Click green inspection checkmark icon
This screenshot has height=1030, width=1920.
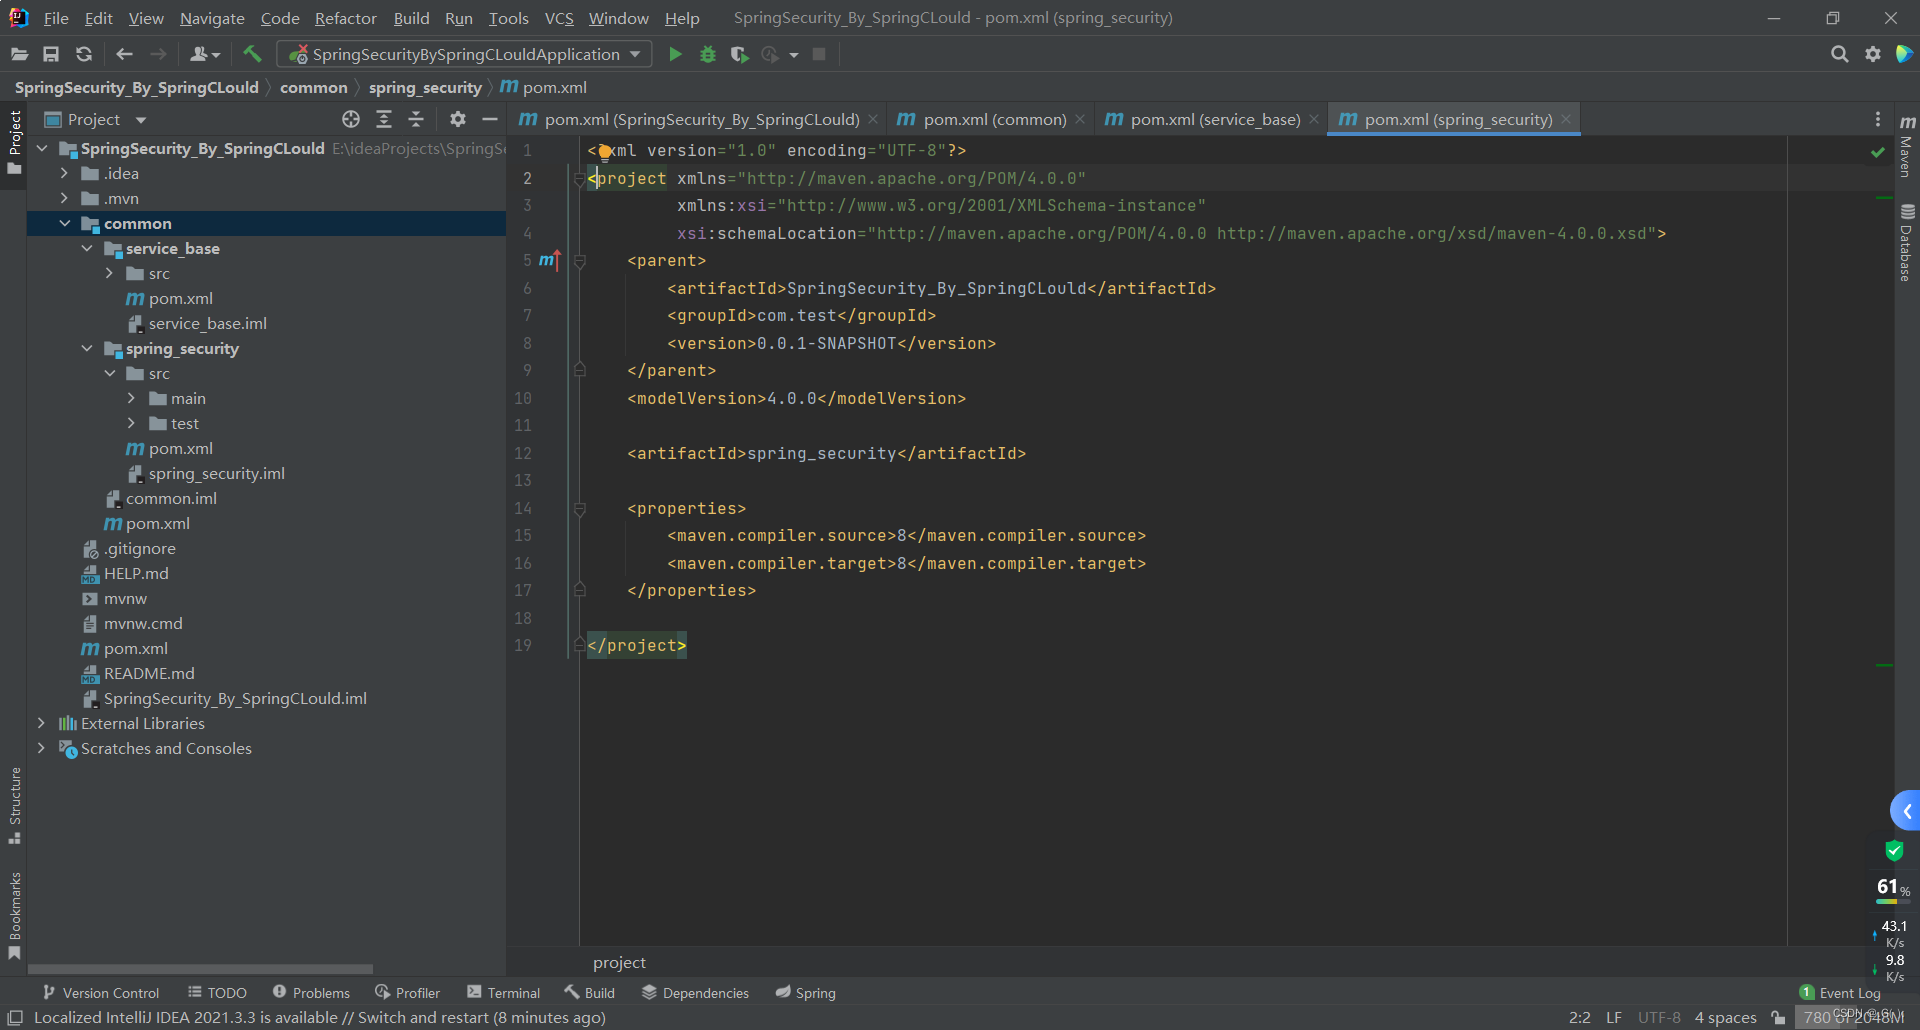tap(1877, 152)
